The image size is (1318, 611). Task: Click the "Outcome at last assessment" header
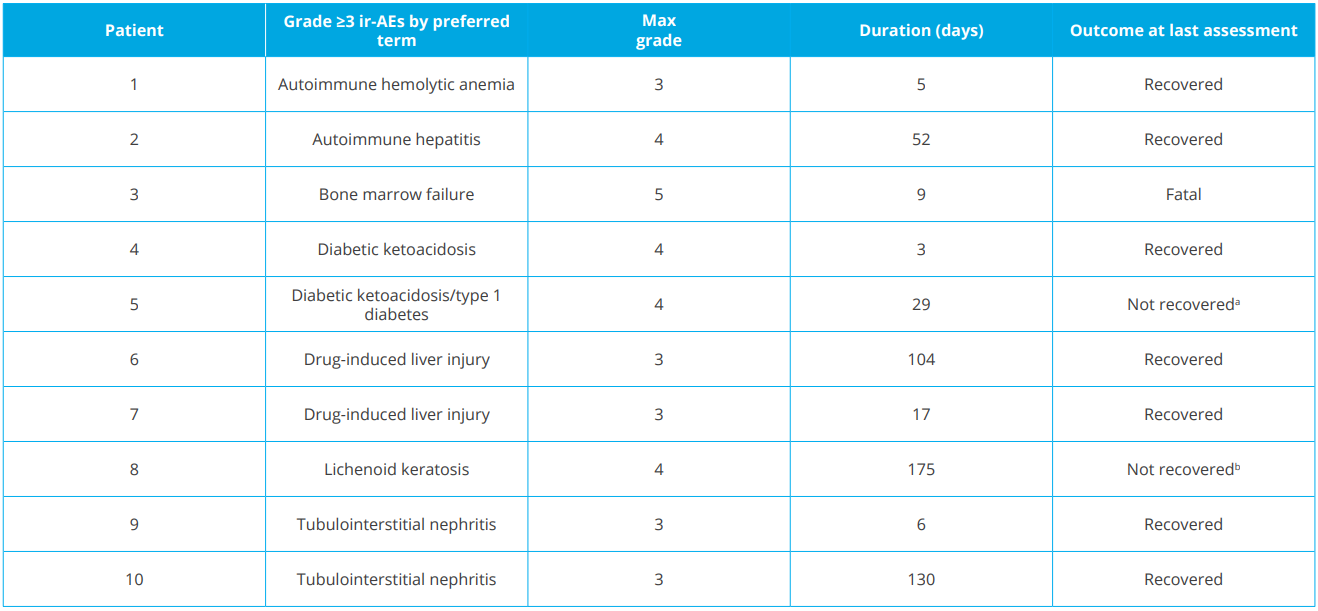1183,30
